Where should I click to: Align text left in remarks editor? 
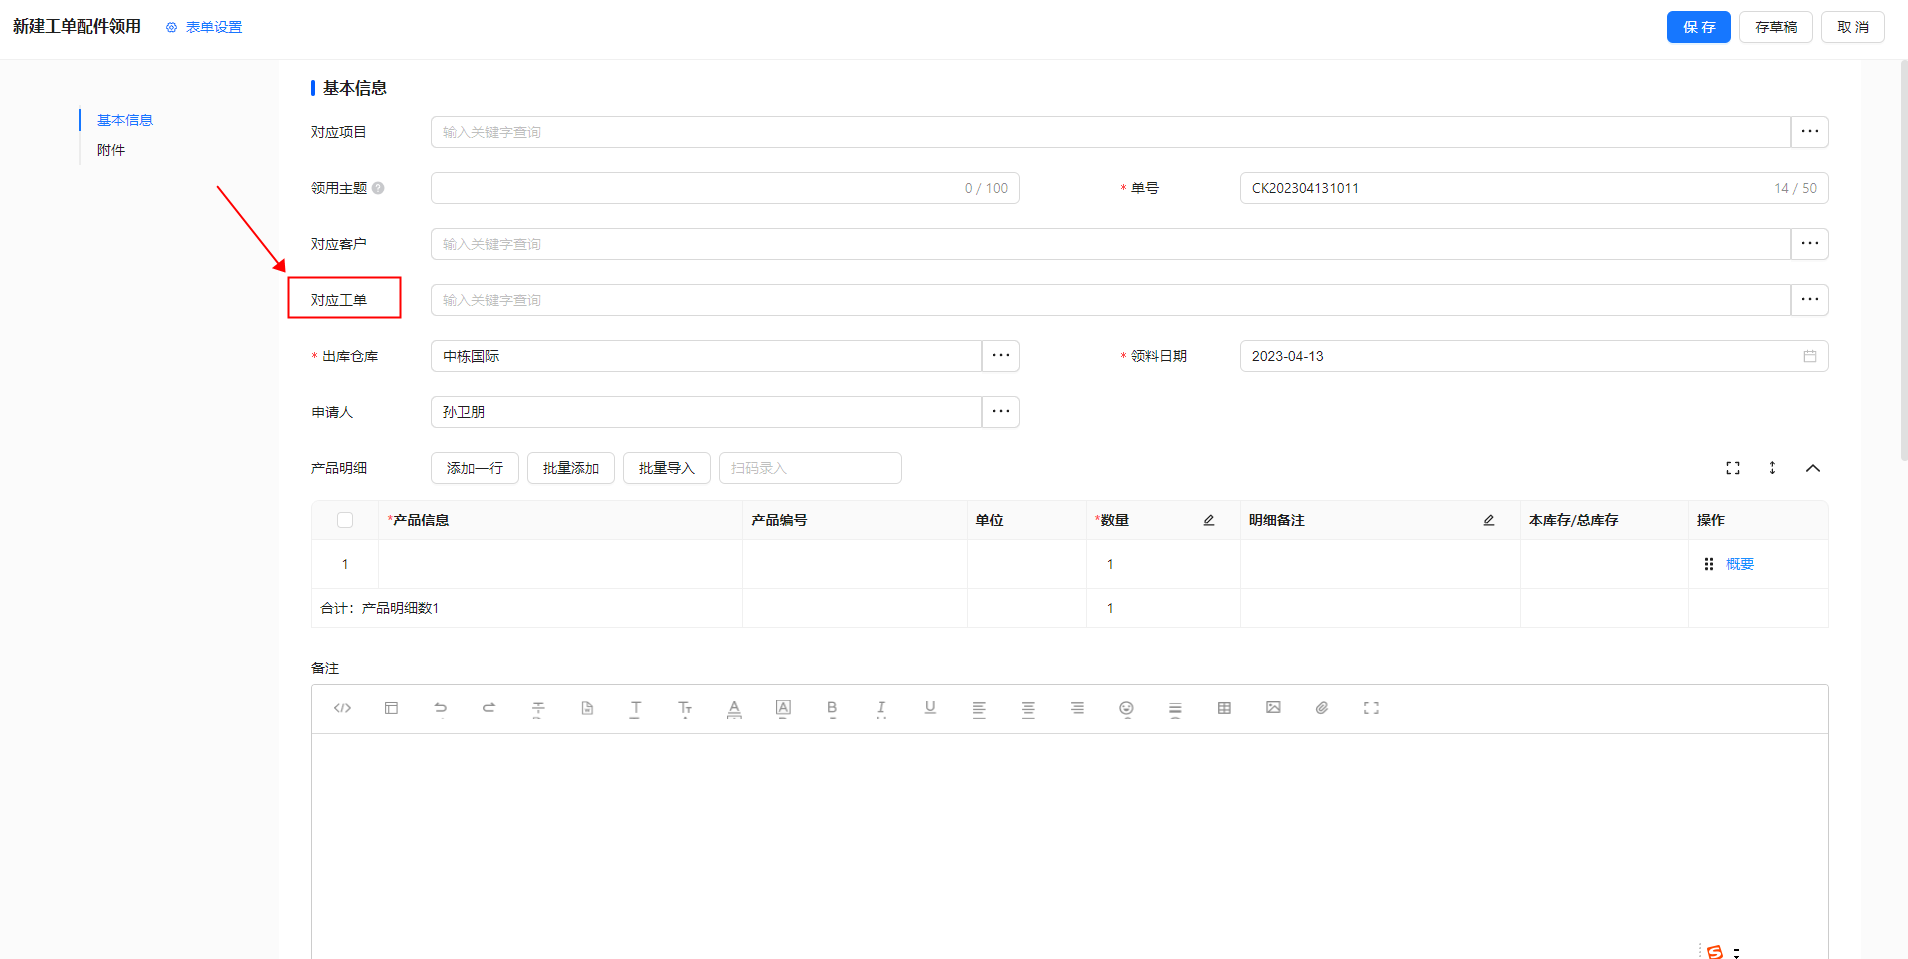[x=979, y=708]
